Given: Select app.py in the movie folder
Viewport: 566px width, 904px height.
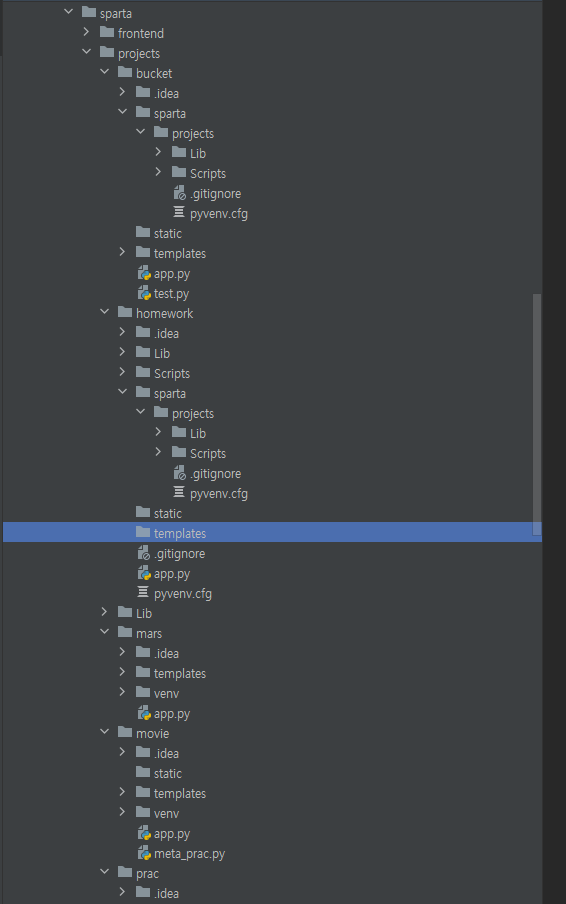Looking at the screenshot, I should tap(172, 834).
